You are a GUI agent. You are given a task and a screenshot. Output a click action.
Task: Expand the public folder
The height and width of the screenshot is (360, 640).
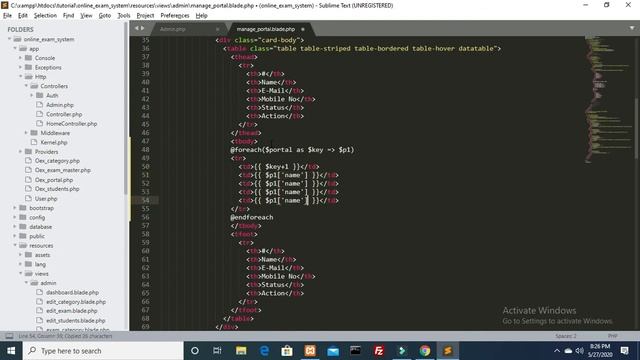[15, 236]
